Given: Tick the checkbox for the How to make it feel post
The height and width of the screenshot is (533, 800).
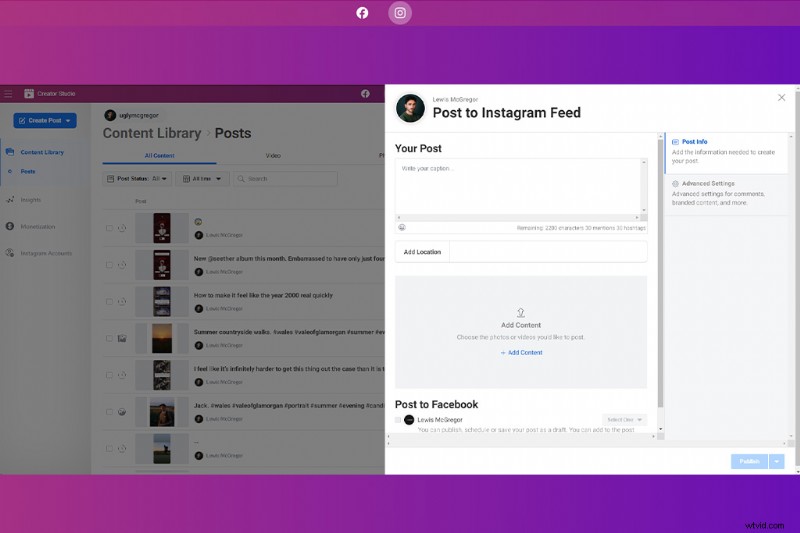Looking at the screenshot, I should (109, 301).
